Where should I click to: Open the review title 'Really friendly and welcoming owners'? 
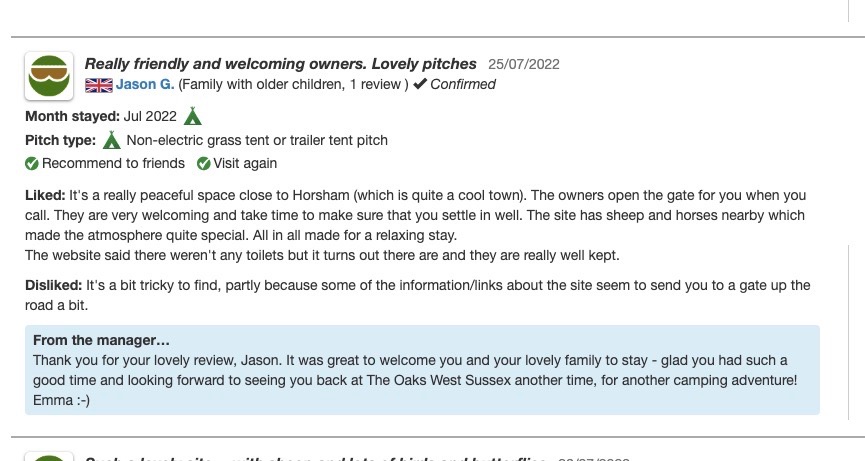(x=280, y=64)
